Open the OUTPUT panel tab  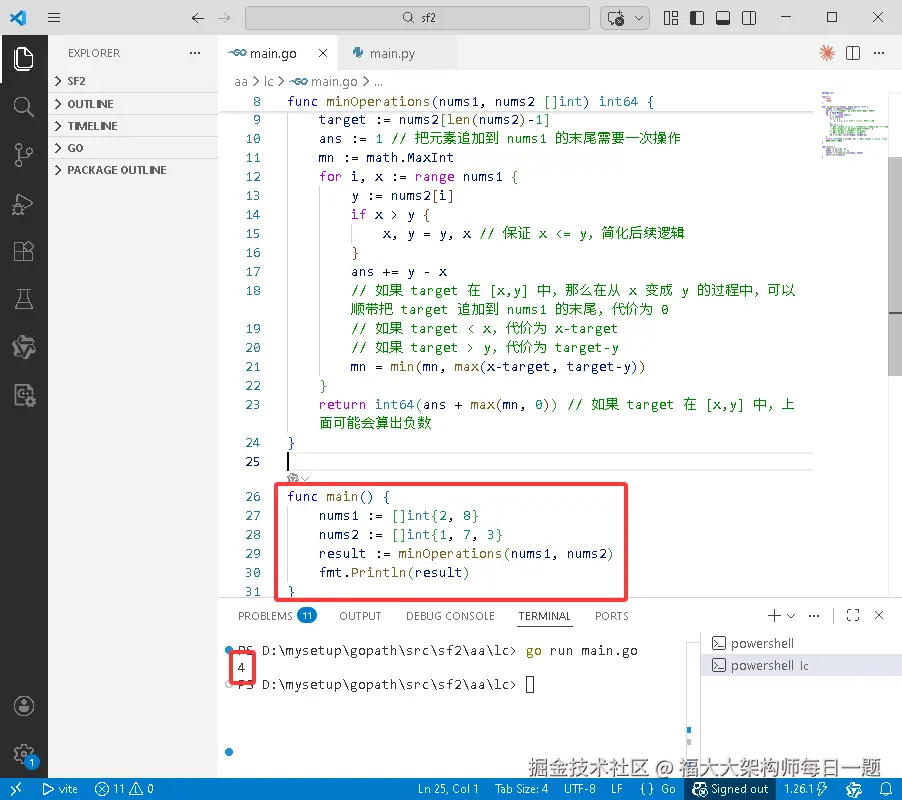pos(360,616)
